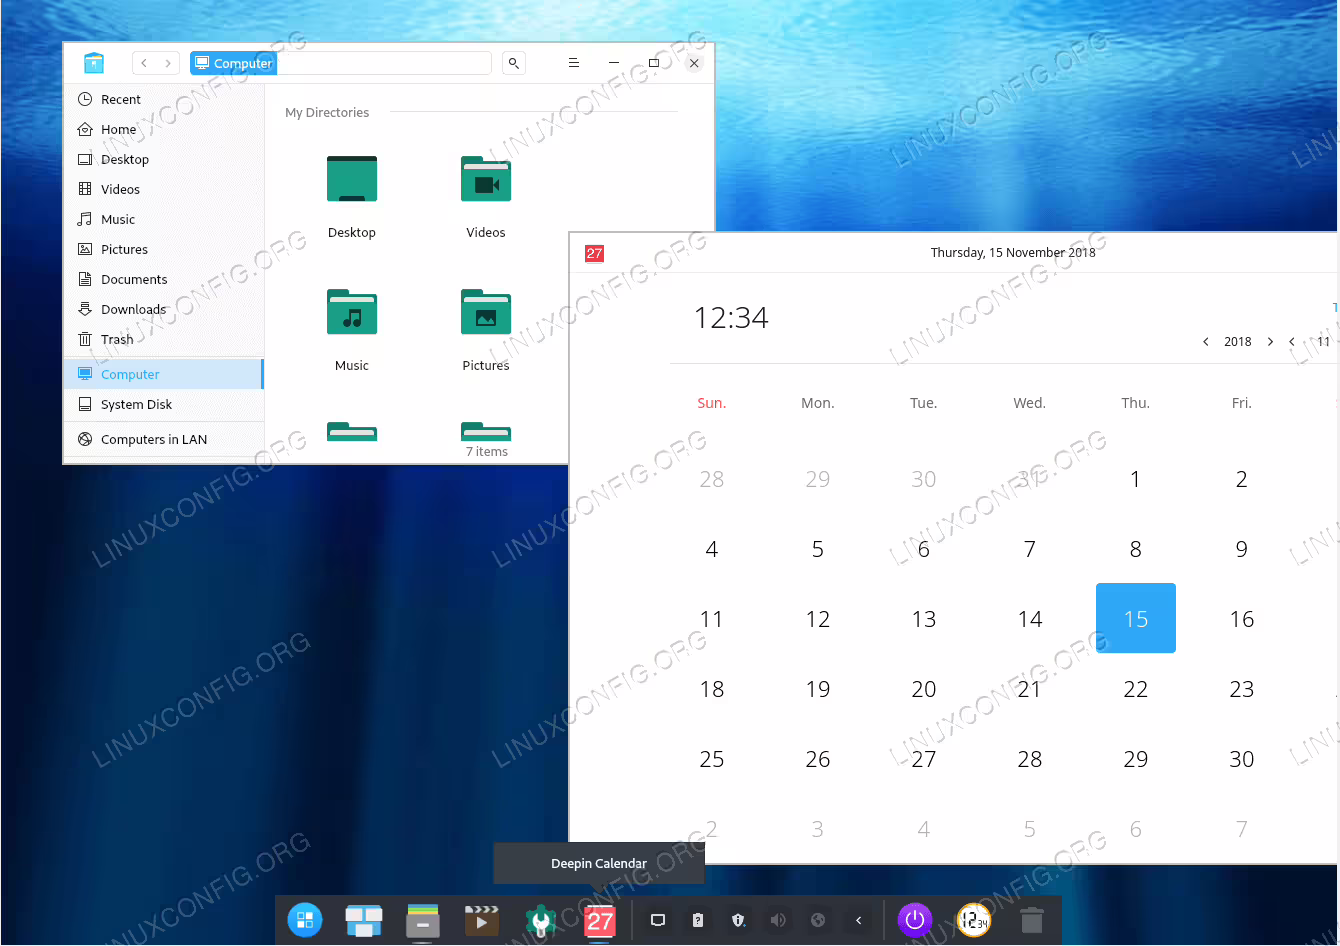This screenshot has height=946, width=1340.
Task: Select Home in the sidebar
Action: (163, 129)
